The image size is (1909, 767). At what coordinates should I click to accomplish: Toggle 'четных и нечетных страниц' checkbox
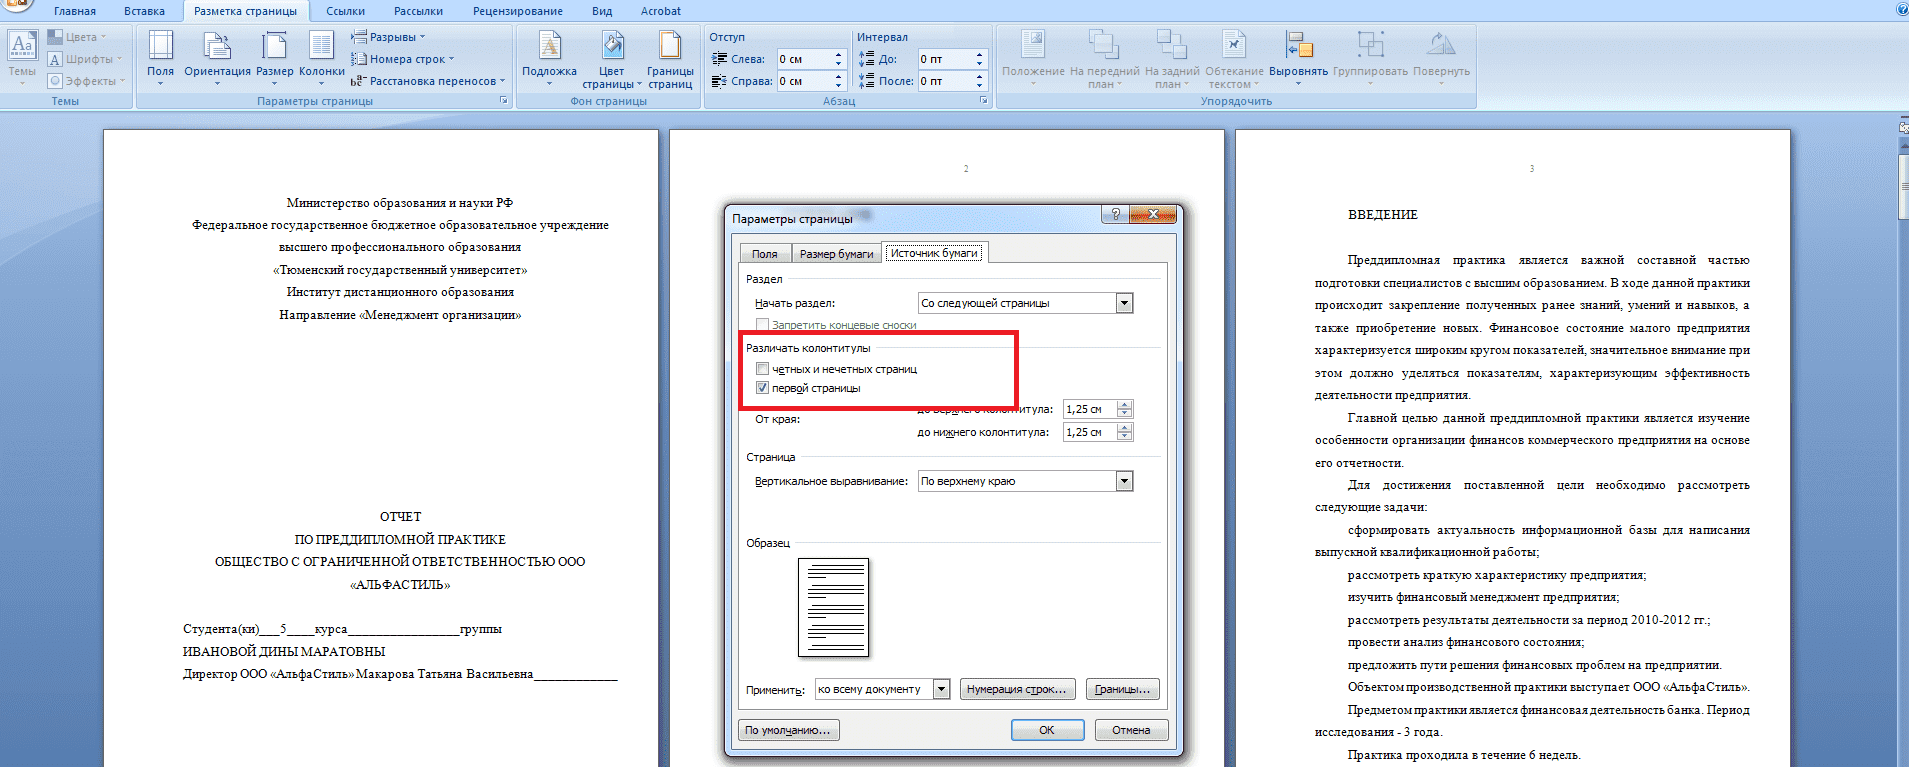pos(762,369)
